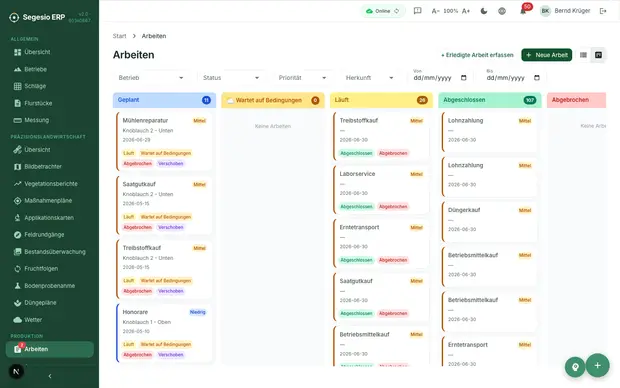Viewport: 620px width, 388px height.
Task: Click the Geplant column header
Action: pos(164,100)
